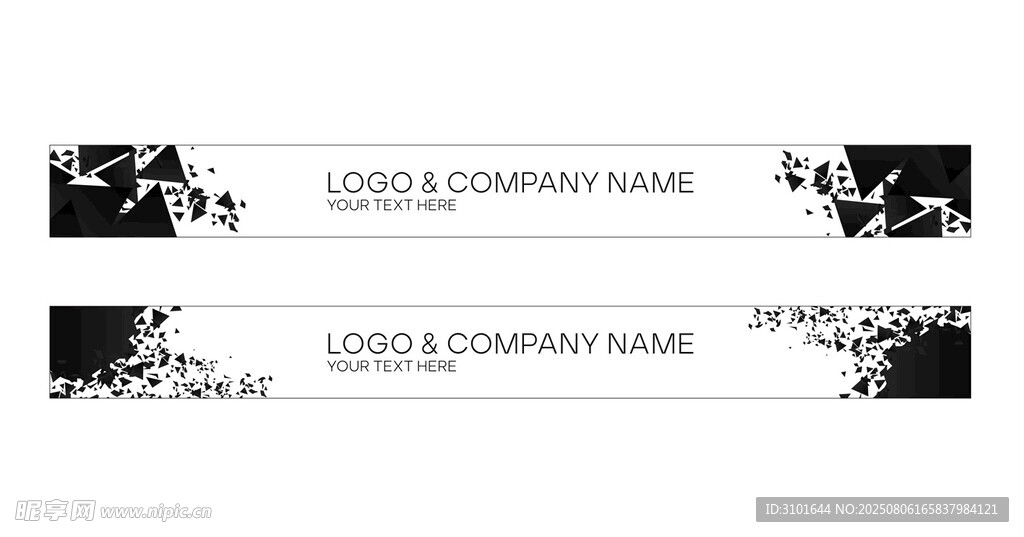Image resolution: width=1024 pixels, height=537 pixels.
Task: Select the word COMPANY in the top banner
Action: point(522,183)
